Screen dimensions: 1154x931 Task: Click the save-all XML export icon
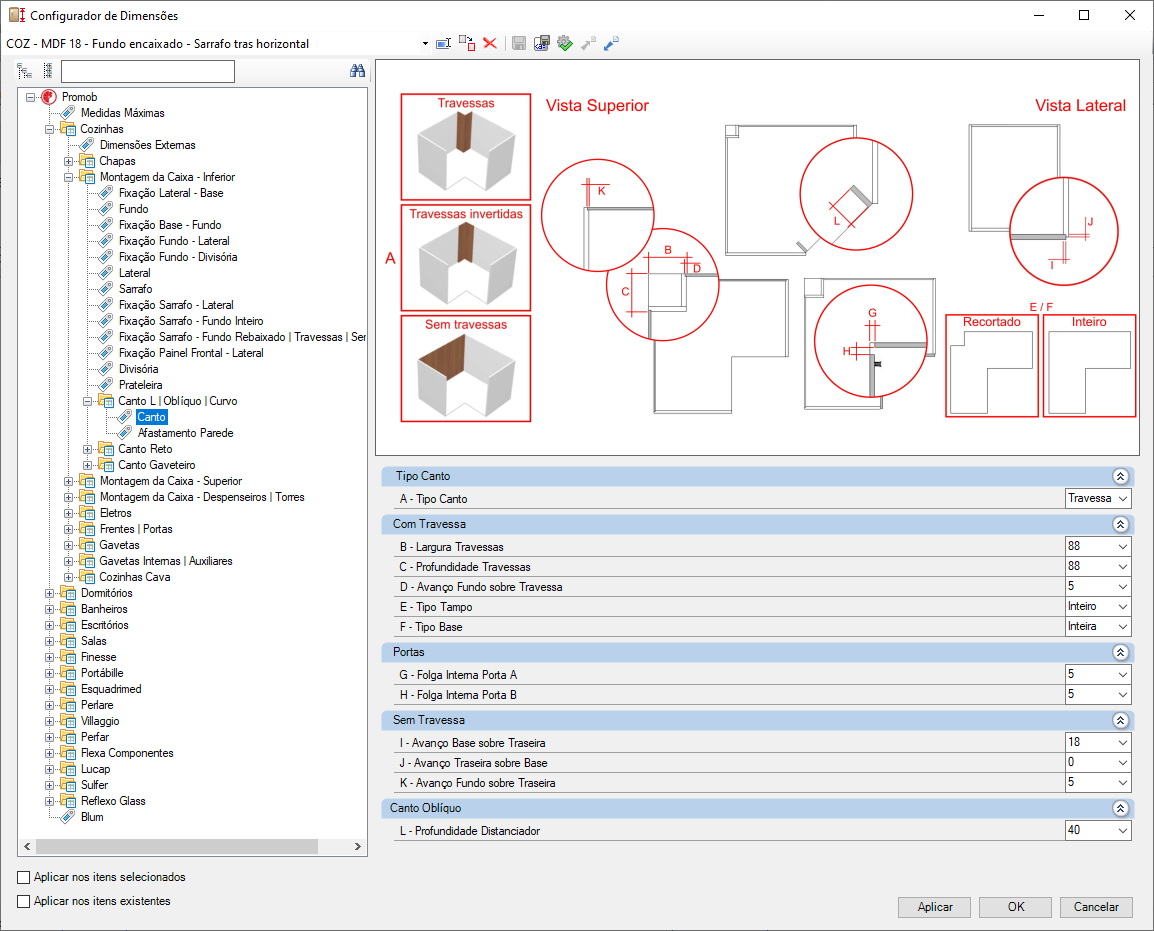click(542, 43)
